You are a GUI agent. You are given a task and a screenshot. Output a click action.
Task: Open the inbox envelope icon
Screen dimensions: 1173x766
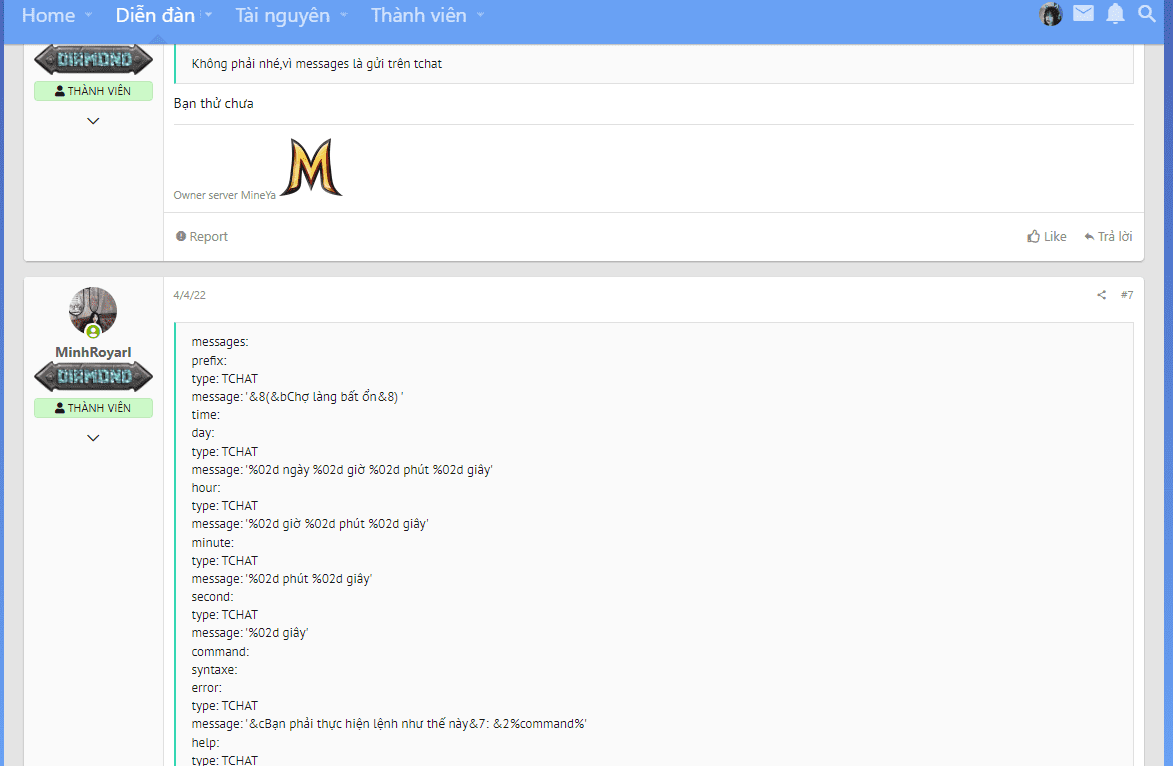(1083, 13)
